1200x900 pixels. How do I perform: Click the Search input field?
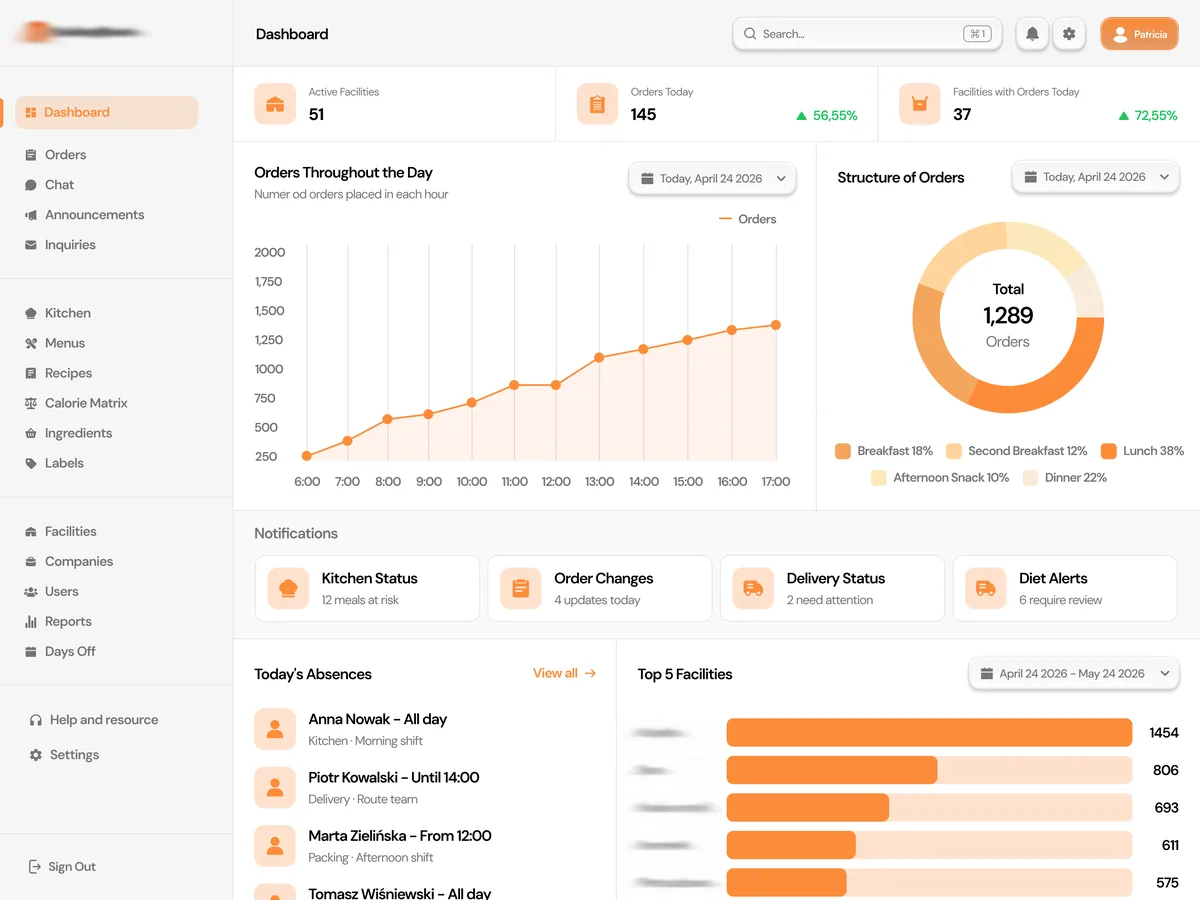point(867,34)
